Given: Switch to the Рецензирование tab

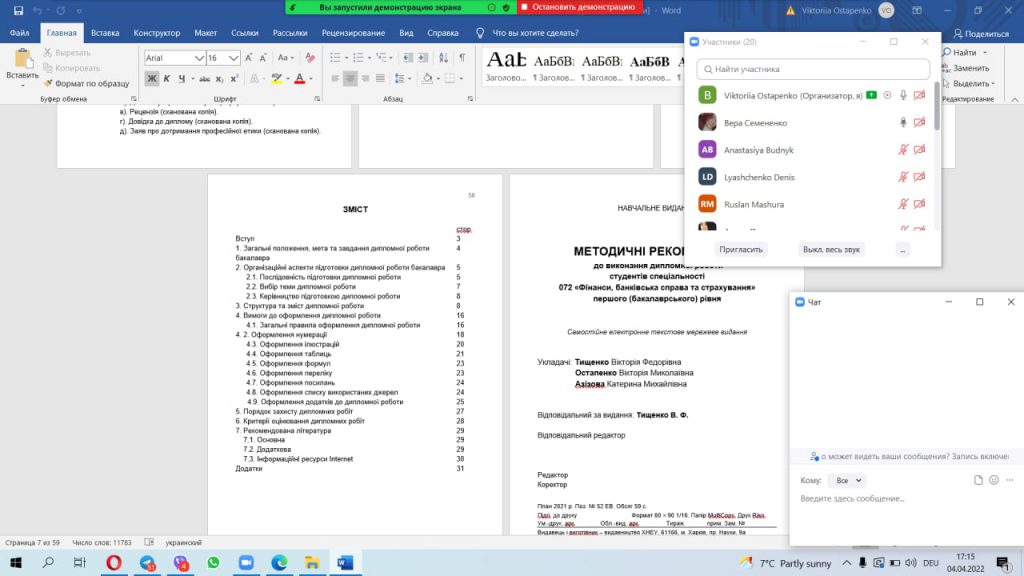Looking at the screenshot, I should click(x=353, y=33).
